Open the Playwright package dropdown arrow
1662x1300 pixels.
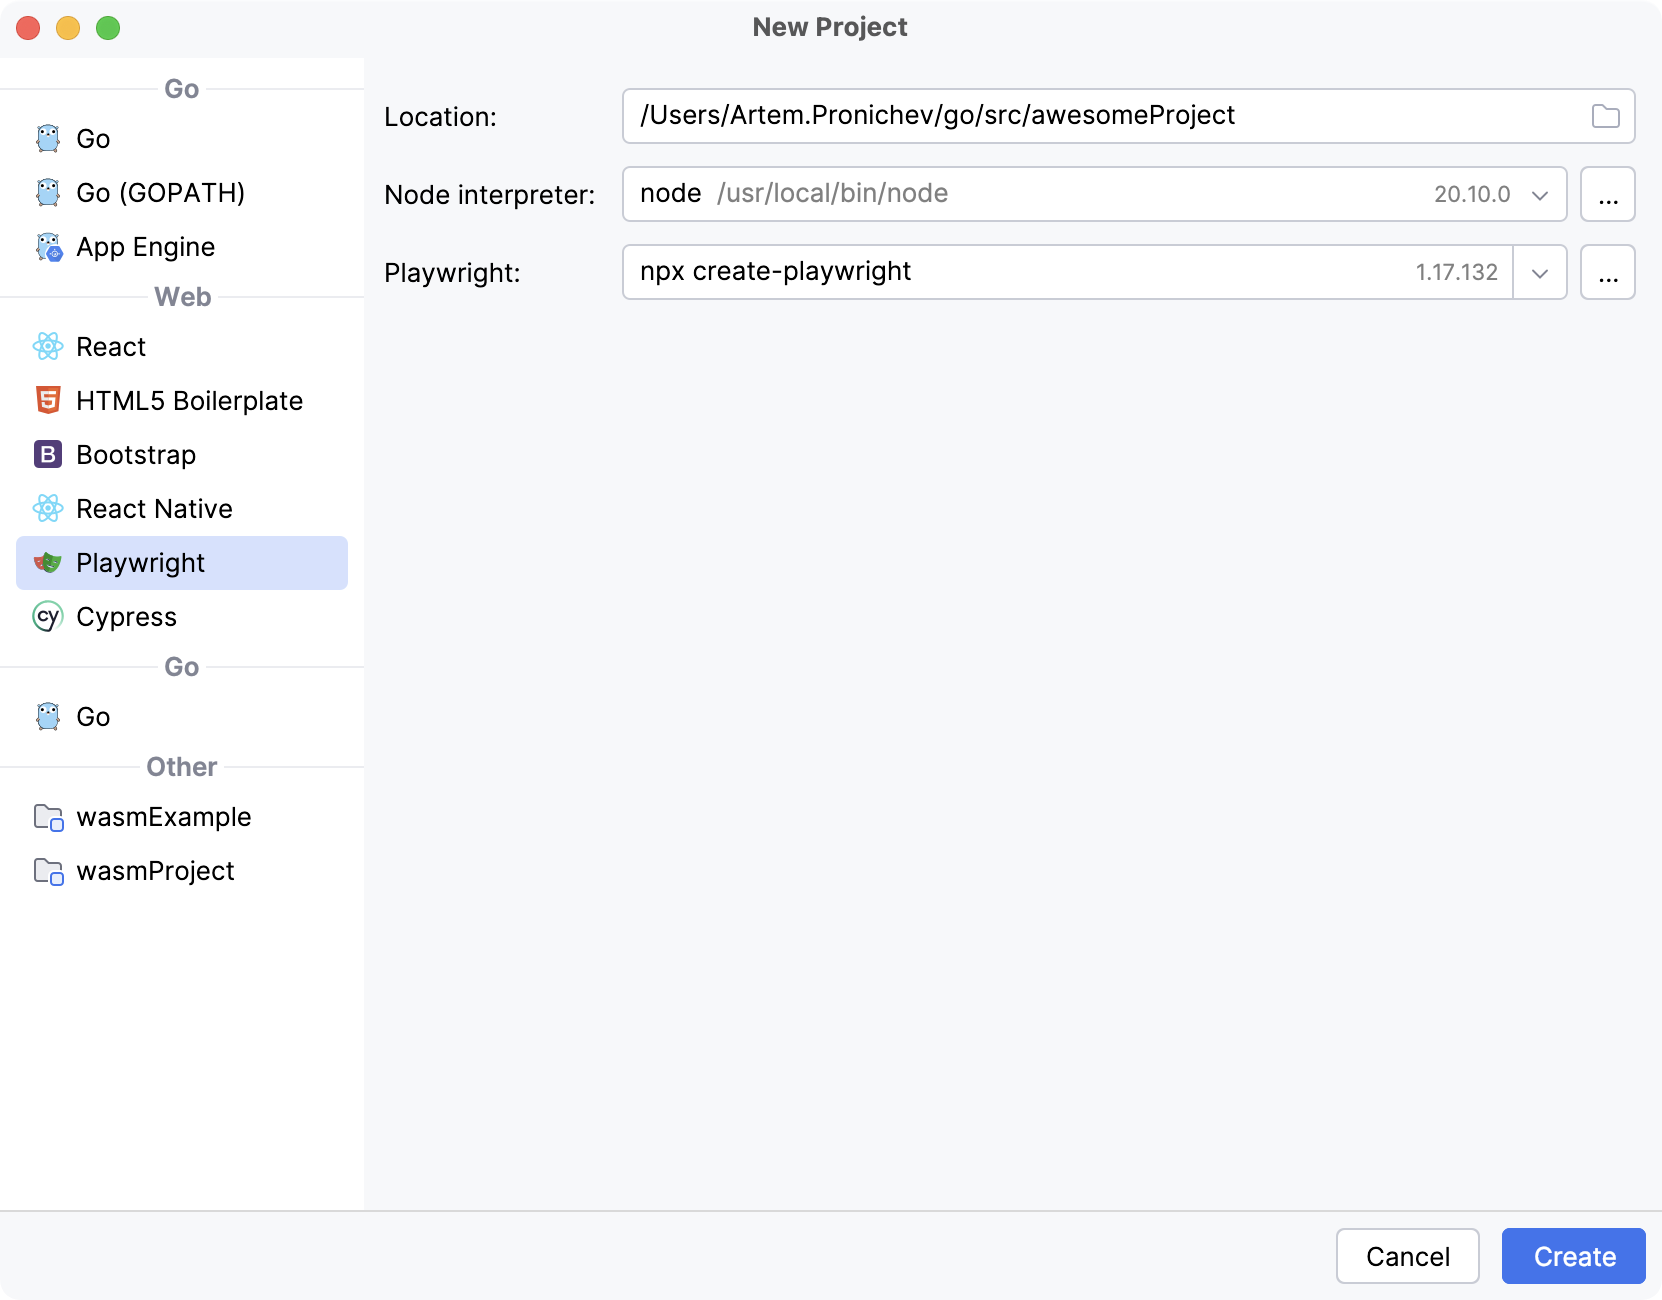point(1539,273)
